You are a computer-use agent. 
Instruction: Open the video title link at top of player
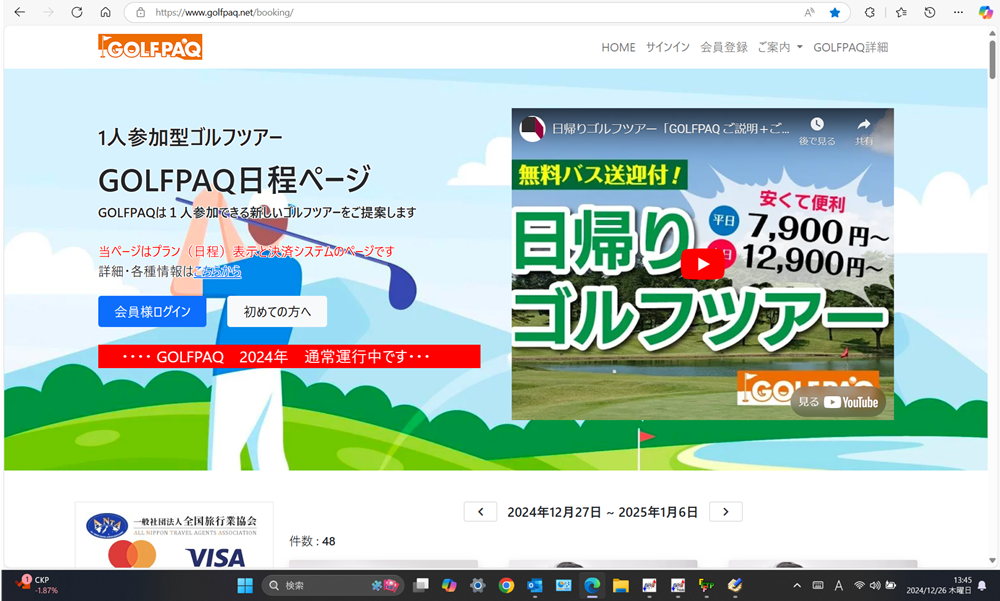[670, 128]
